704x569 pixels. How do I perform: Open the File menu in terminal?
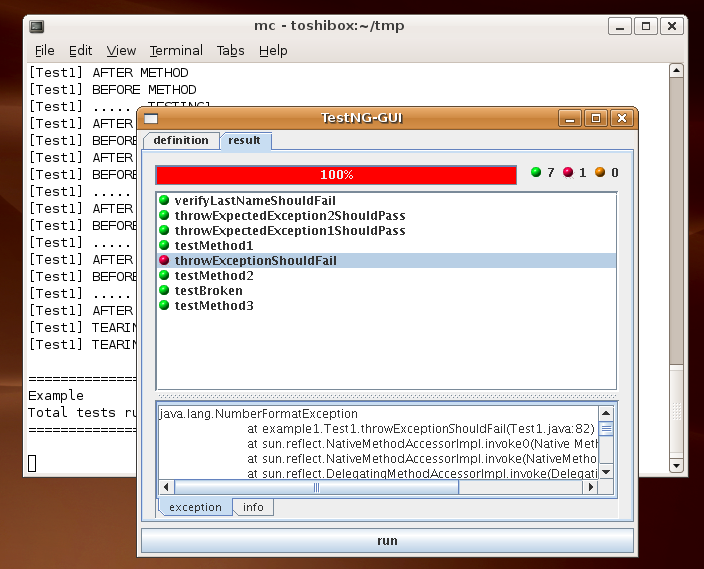point(44,51)
